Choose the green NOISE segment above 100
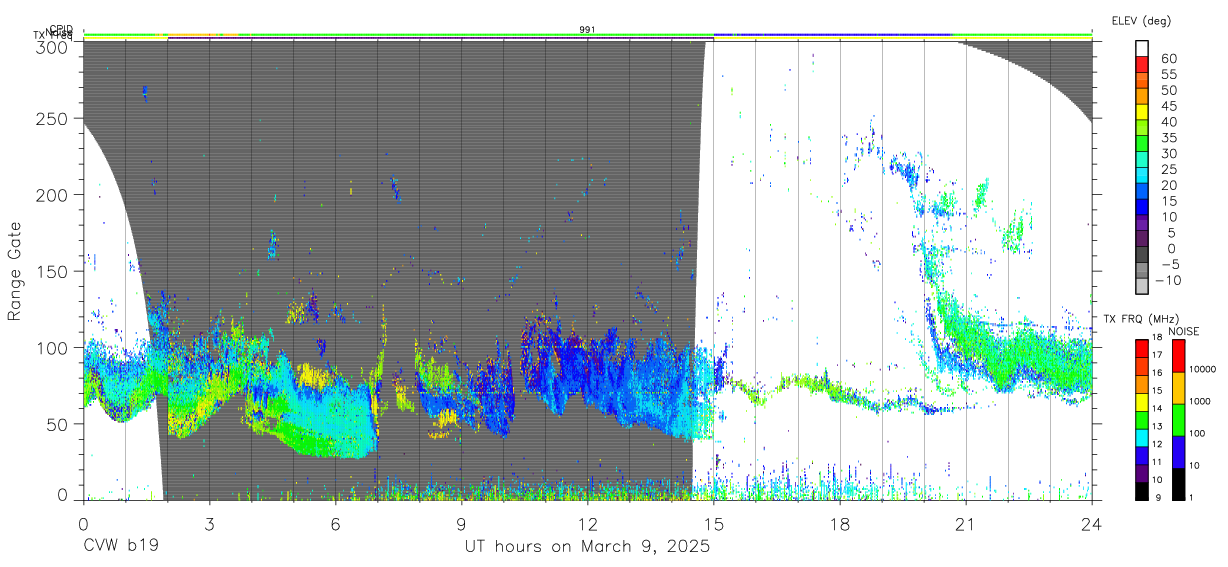1228x567 pixels. 1177,419
